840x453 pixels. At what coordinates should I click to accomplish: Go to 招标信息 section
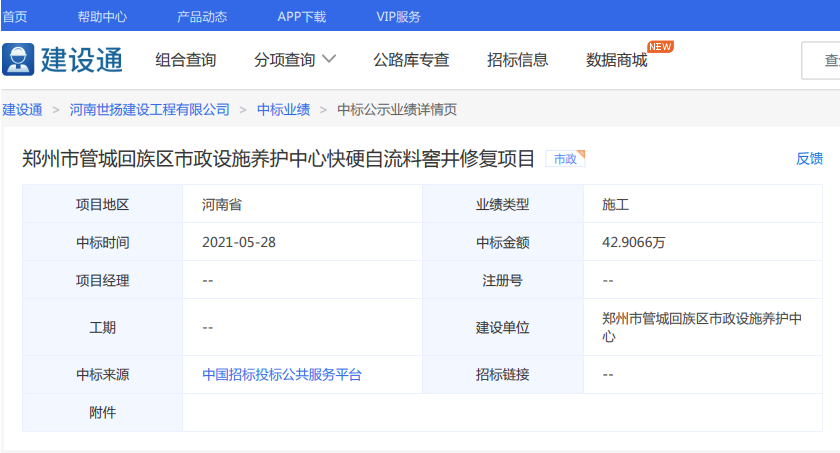[x=517, y=60]
